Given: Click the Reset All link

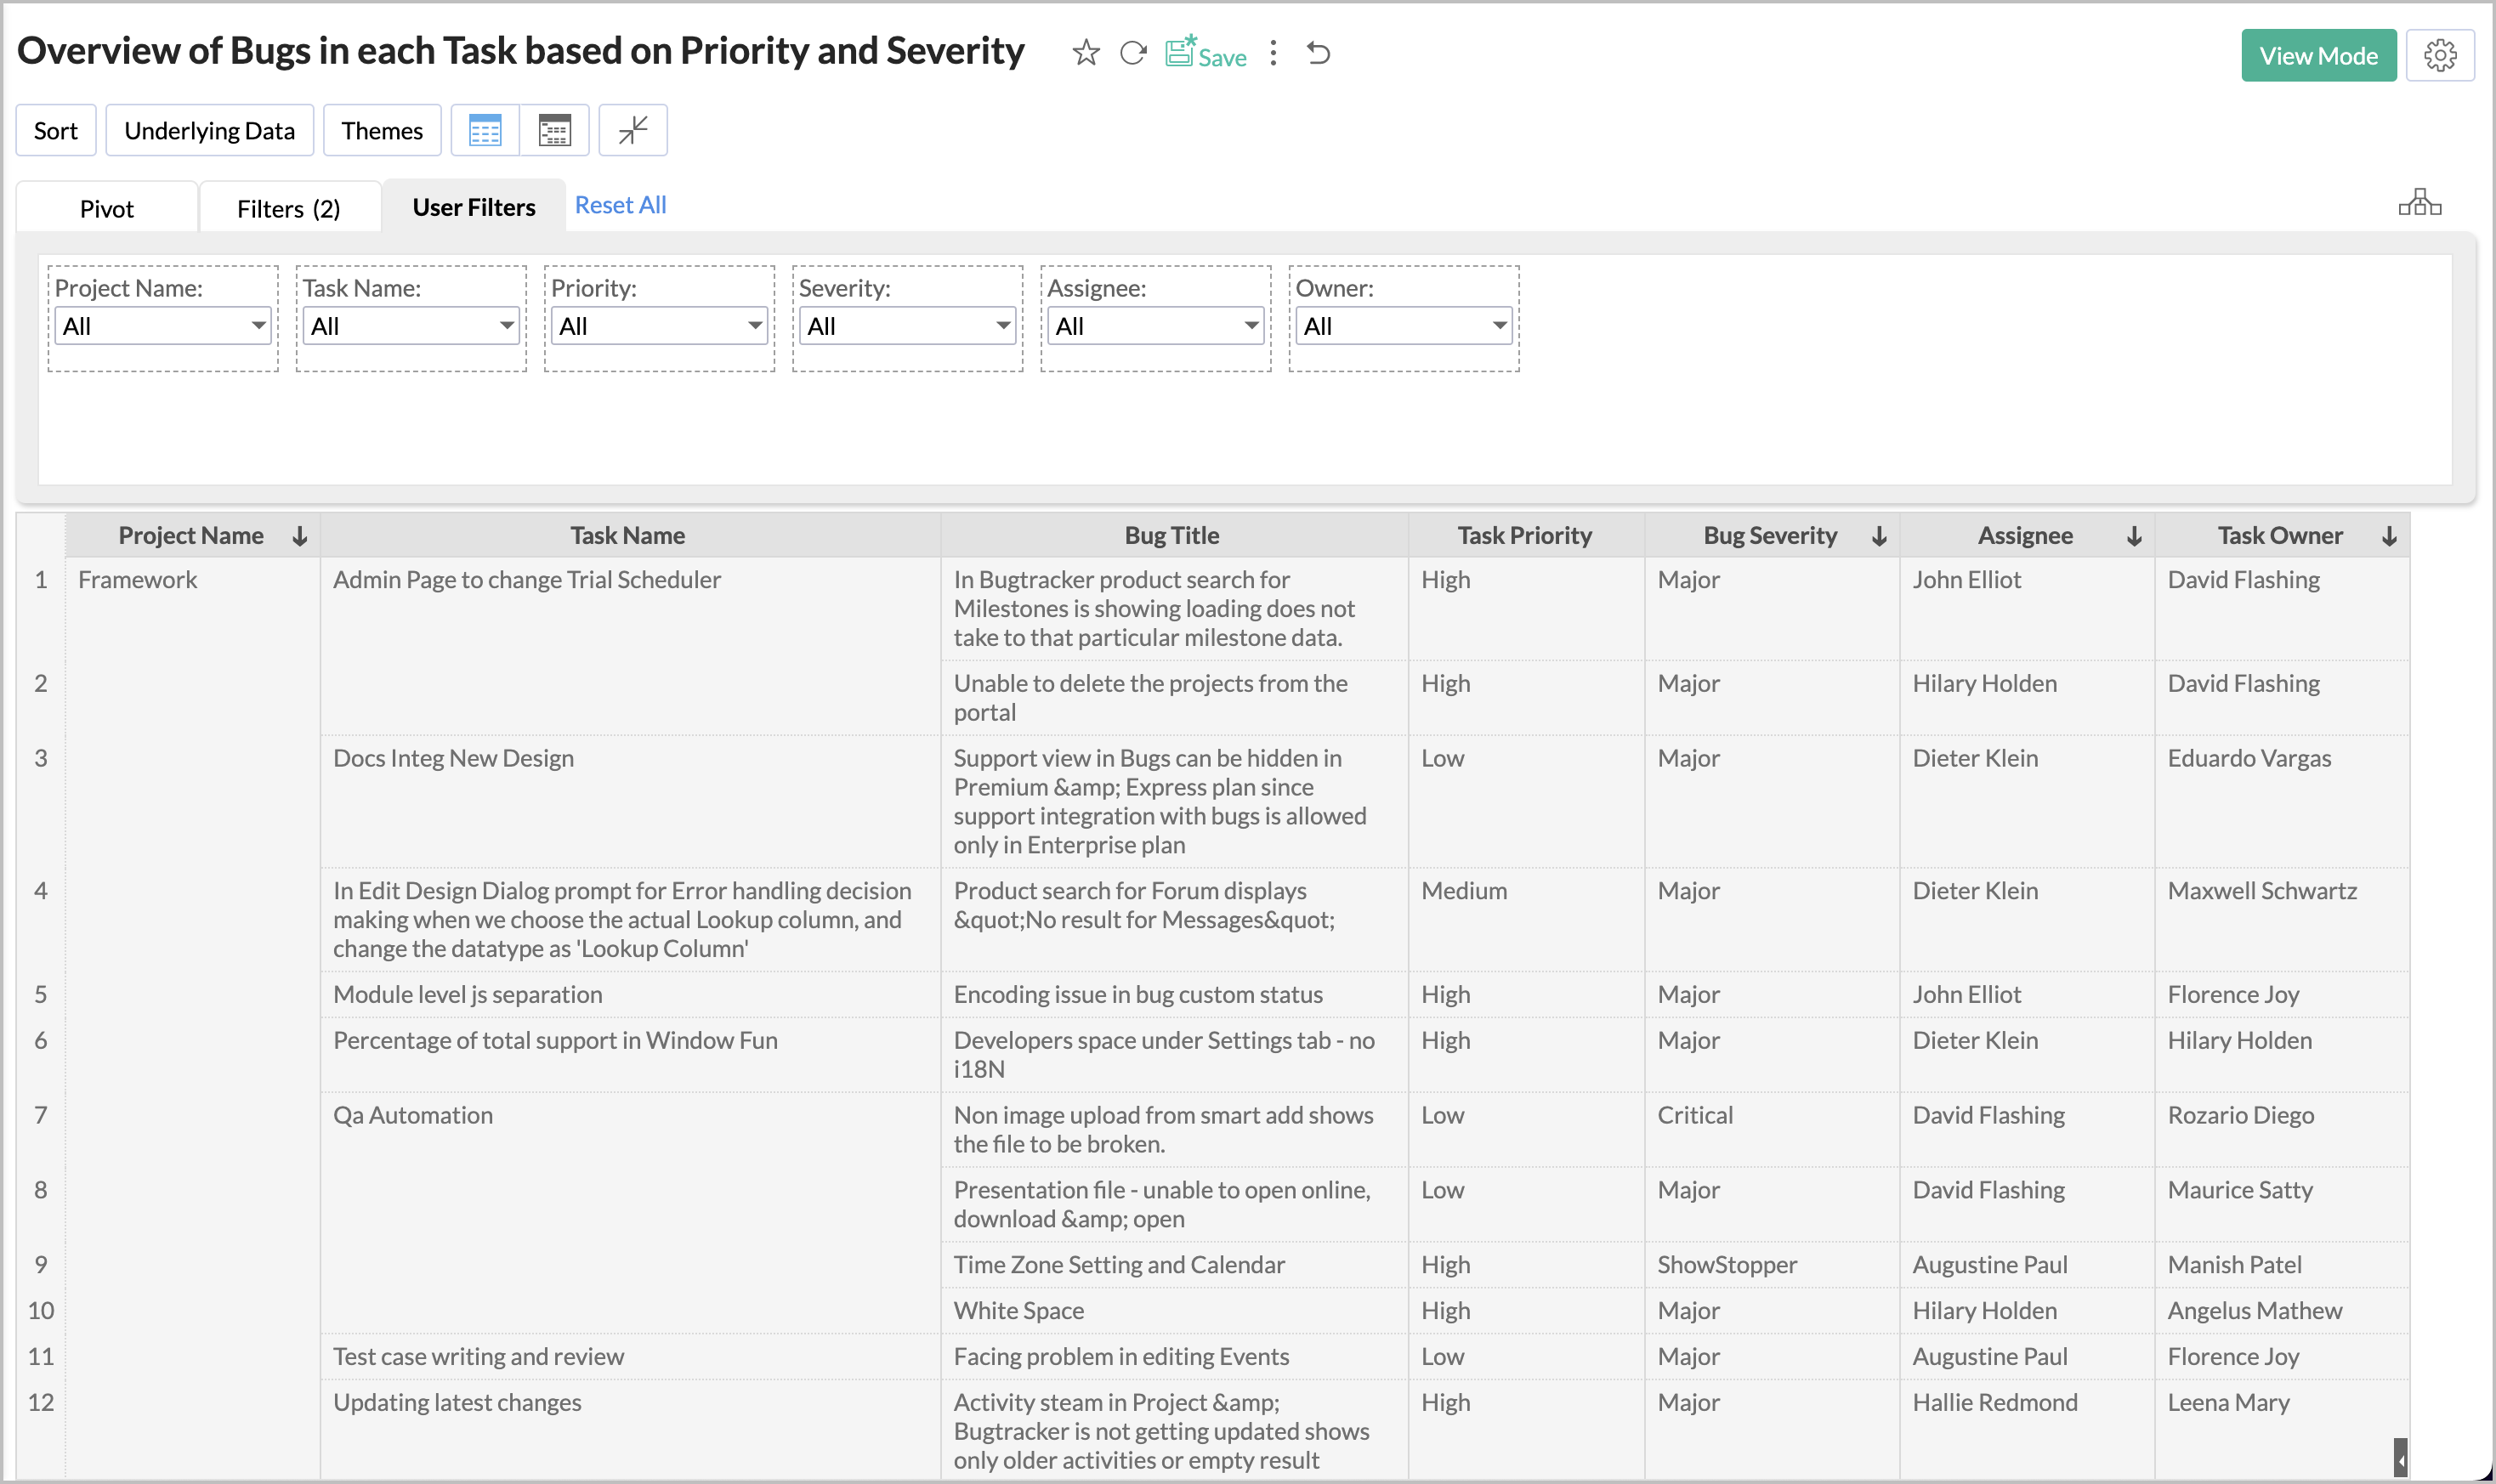Looking at the screenshot, I should pos(620,205).
